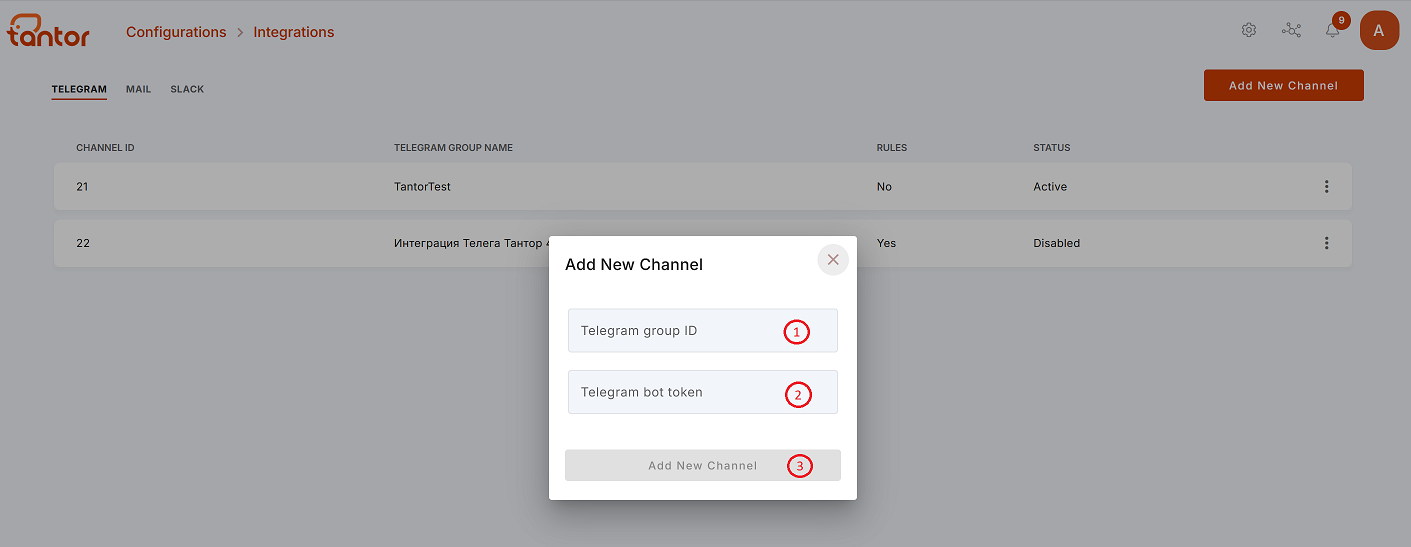The image size is (1411, 547).
Task: Open the cluster topology icon in header
Action: [1291, 30]
